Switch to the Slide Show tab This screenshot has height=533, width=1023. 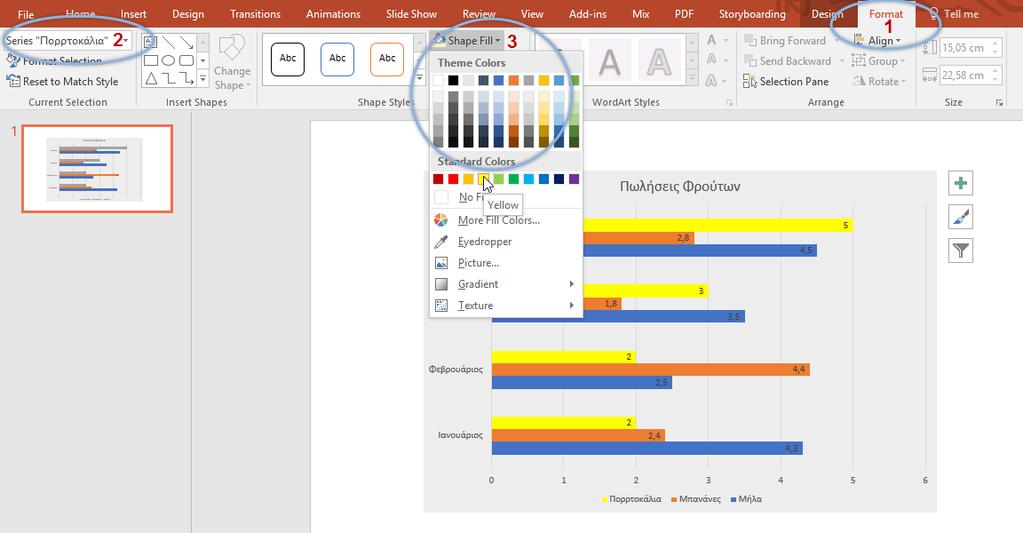click(411, 14)
